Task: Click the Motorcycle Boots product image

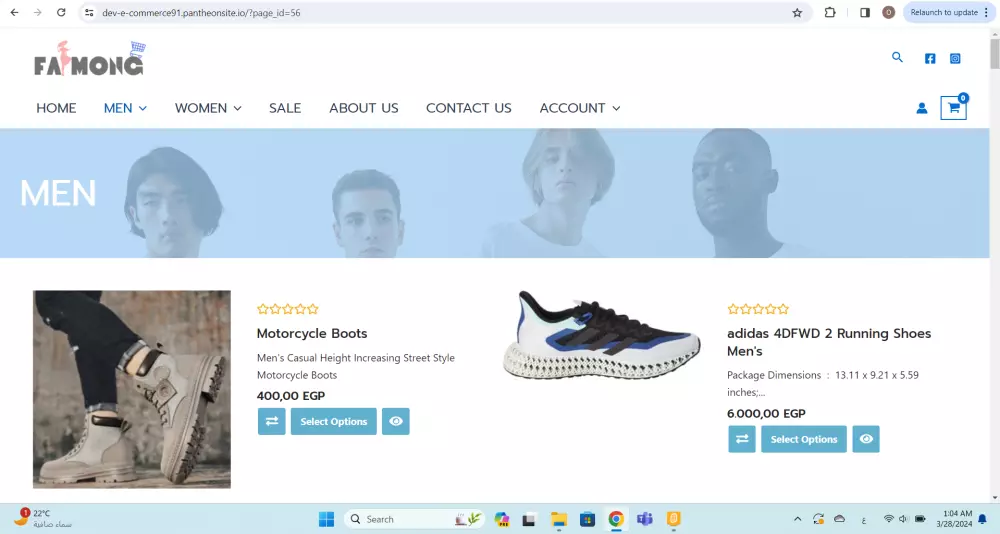Action: [132, 389]
